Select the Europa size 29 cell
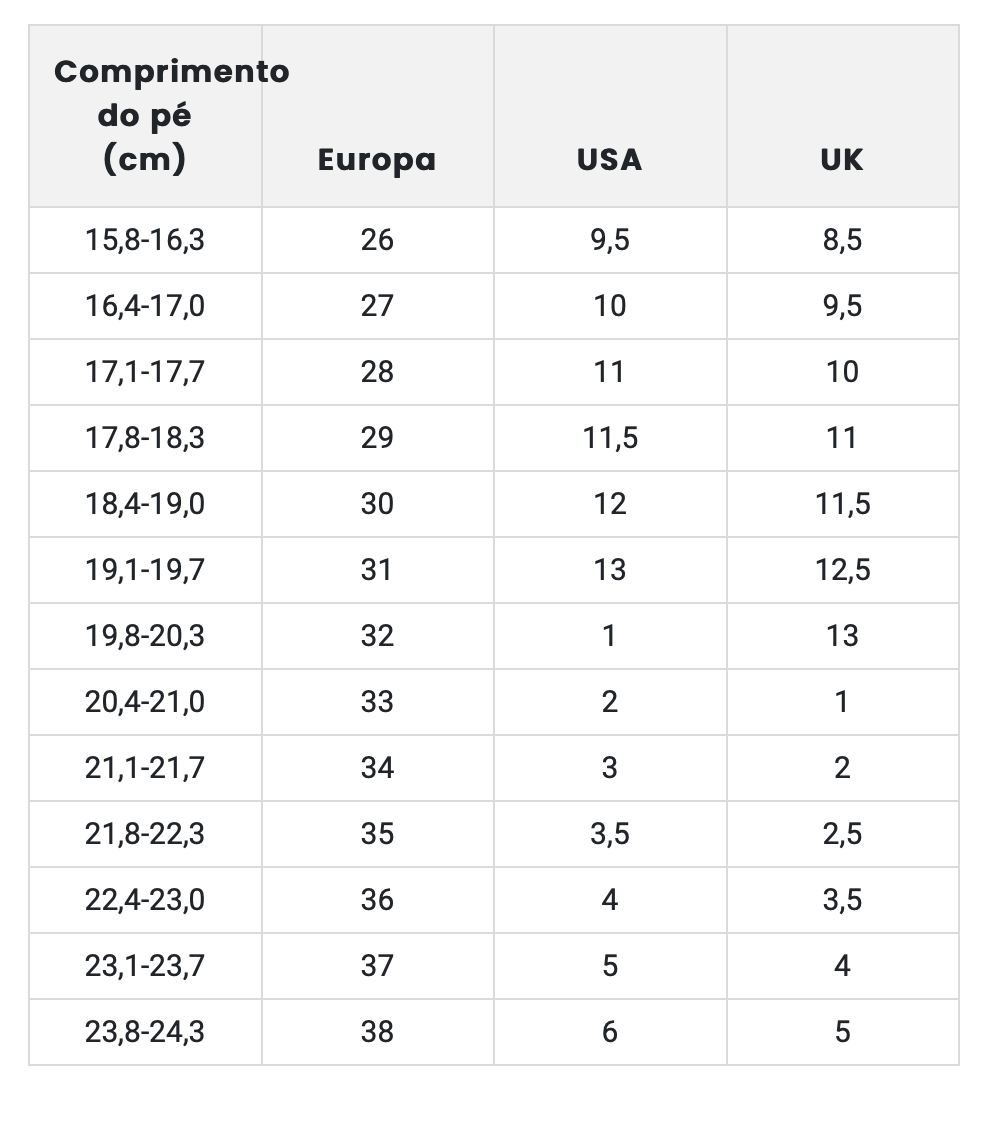This screenshot has width=990, height=1122. tap(377, 438)
